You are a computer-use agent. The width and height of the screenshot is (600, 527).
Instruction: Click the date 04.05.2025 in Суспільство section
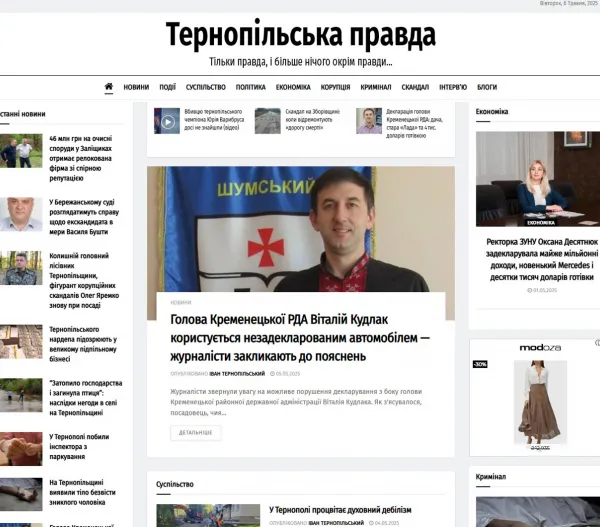pyautogui.click(x=384, y=523)
